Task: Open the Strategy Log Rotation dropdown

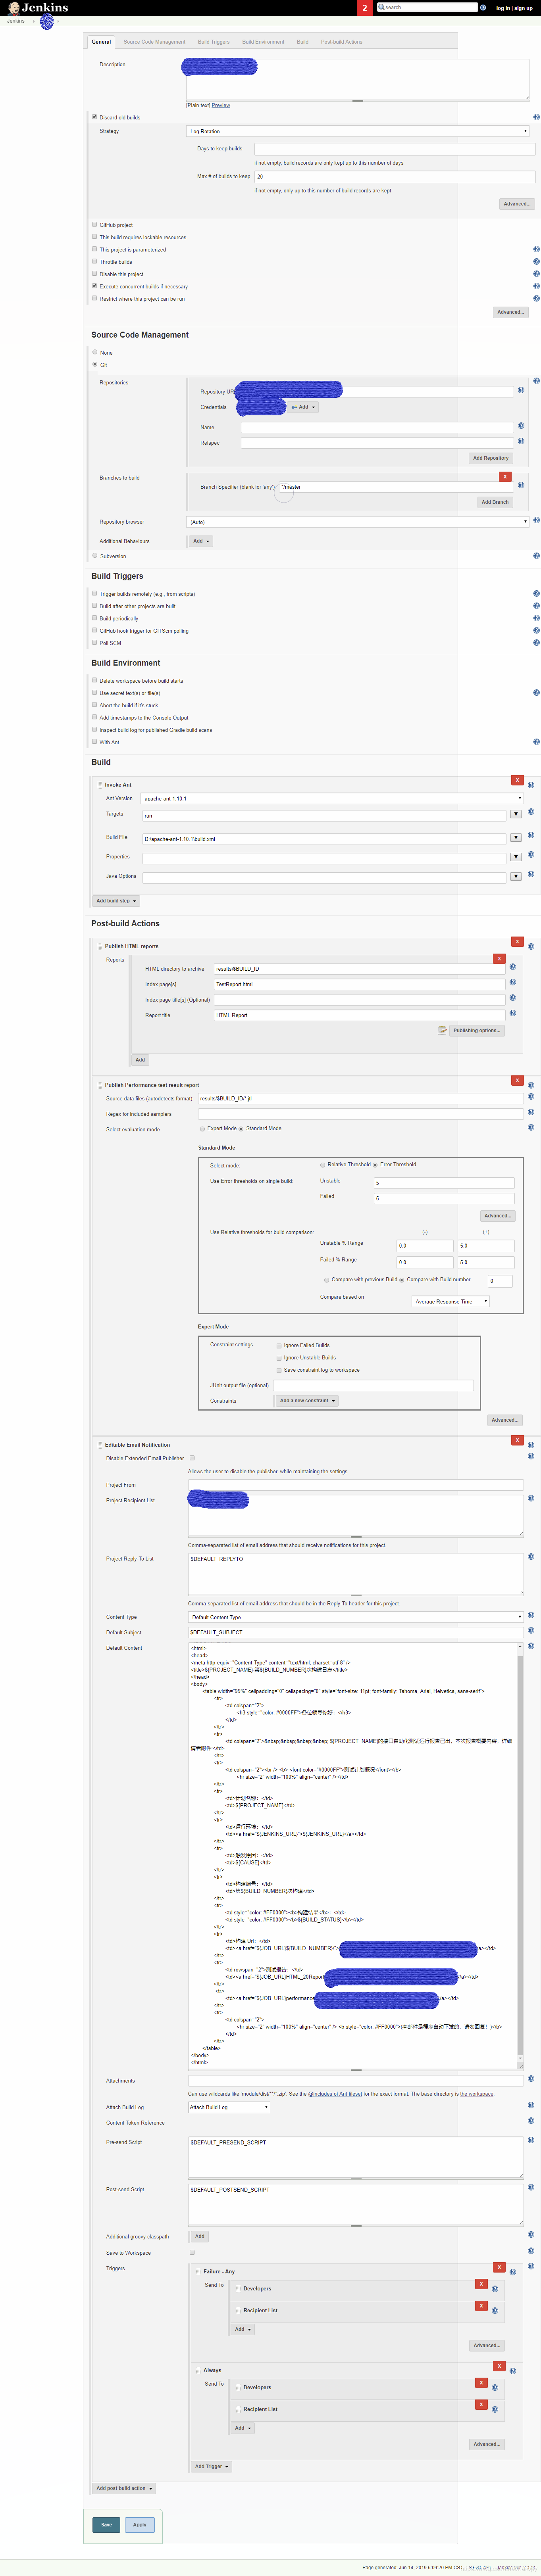Action: pos(358,131)
